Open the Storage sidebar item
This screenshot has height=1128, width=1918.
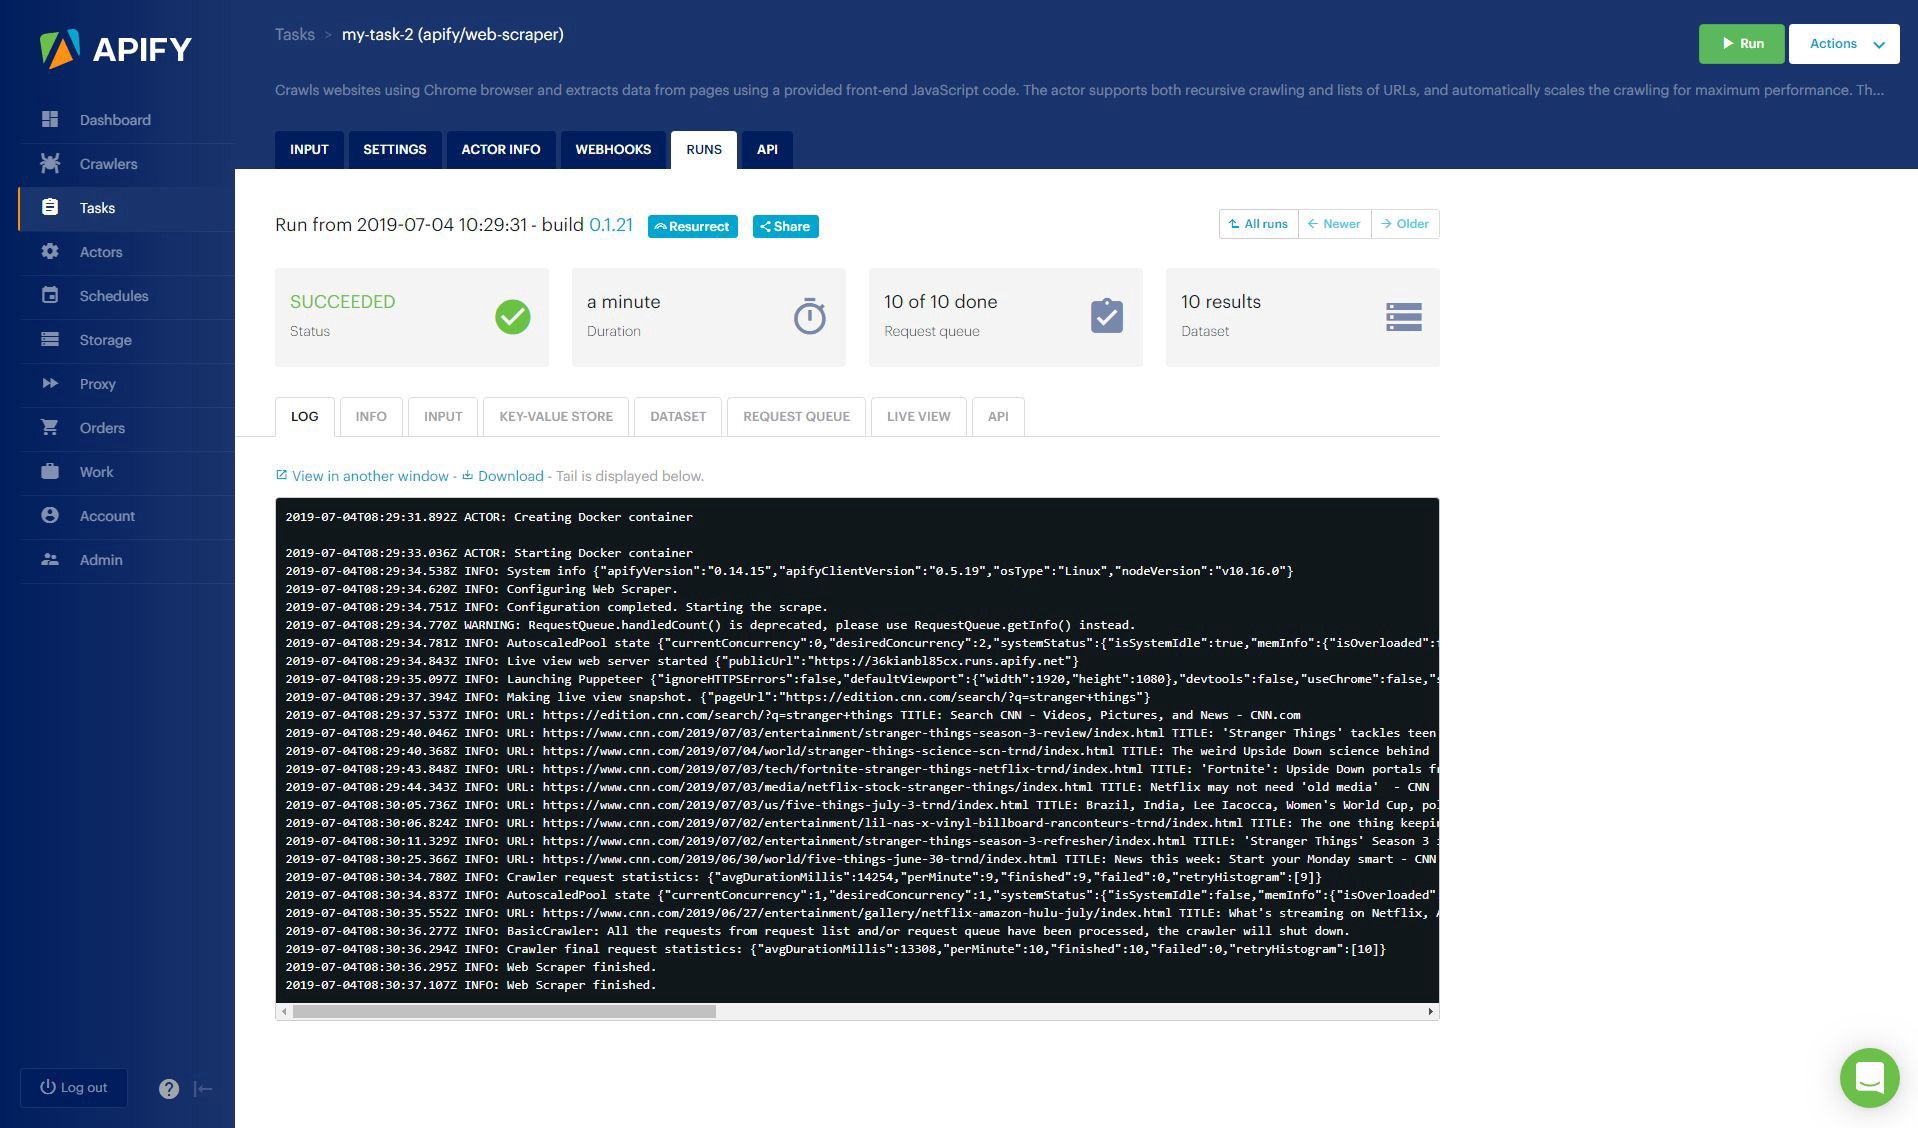click(127, 340)
